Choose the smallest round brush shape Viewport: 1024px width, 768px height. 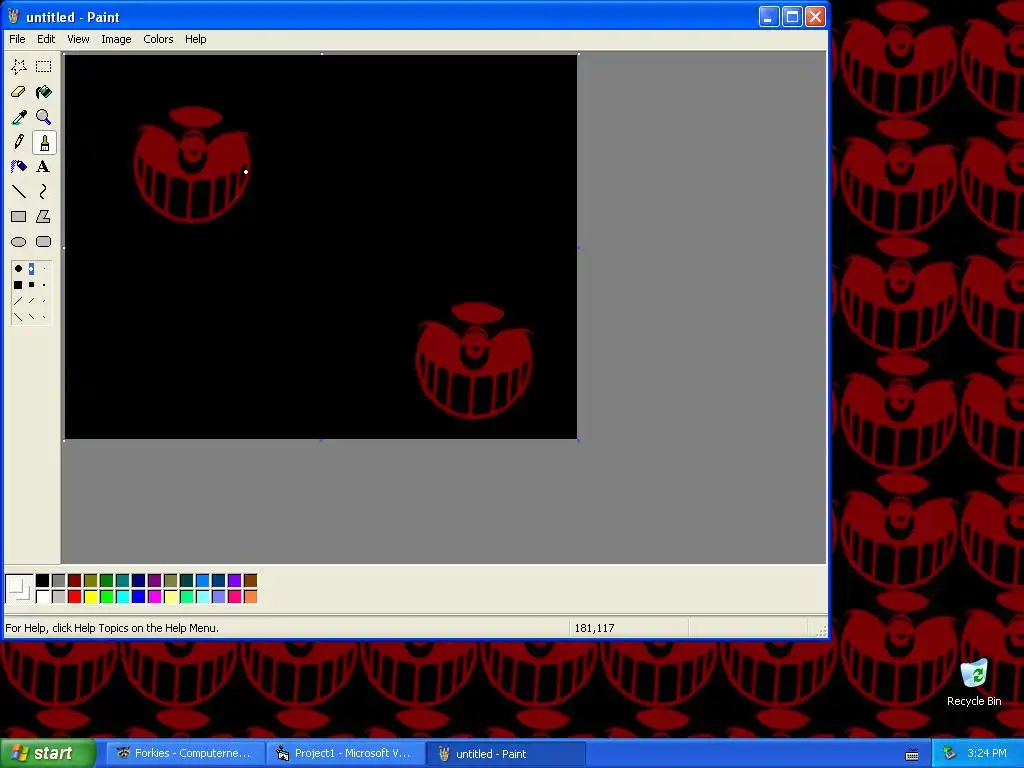44,268
